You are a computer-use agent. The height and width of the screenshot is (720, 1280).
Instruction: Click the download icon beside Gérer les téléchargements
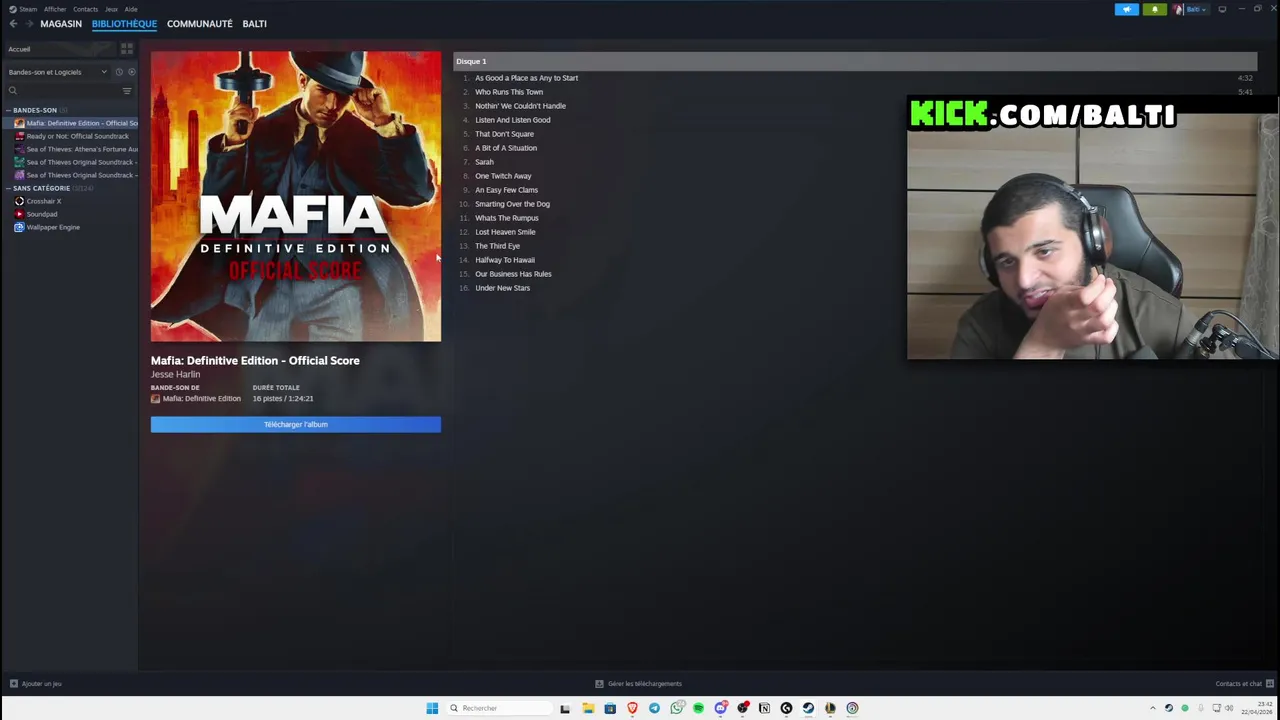(x=599, y=684)
